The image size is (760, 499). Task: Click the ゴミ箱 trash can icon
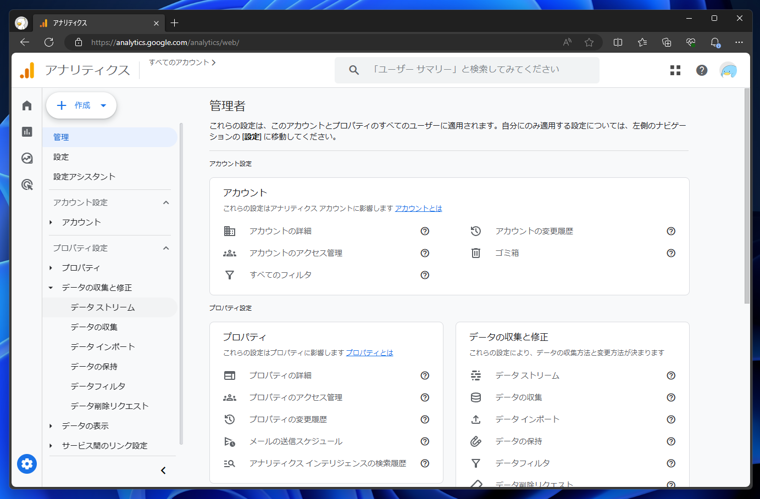[x=475, y=253]
